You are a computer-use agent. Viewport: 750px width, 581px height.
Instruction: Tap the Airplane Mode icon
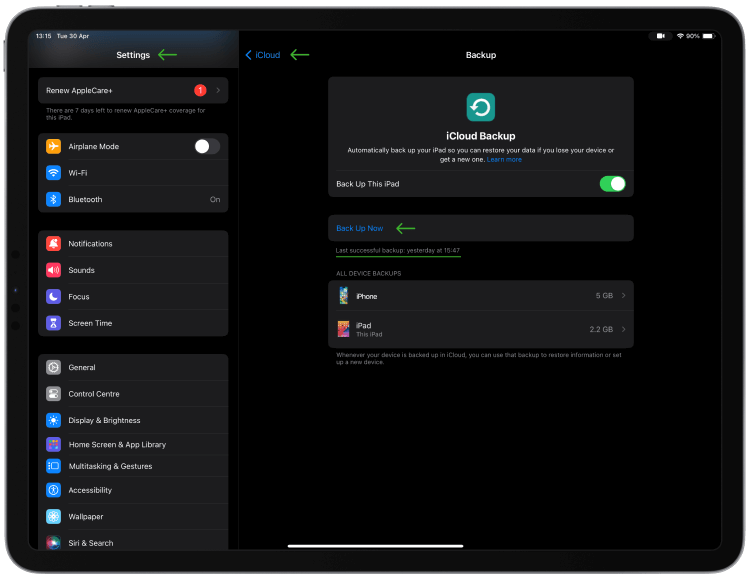click(53, 146)
